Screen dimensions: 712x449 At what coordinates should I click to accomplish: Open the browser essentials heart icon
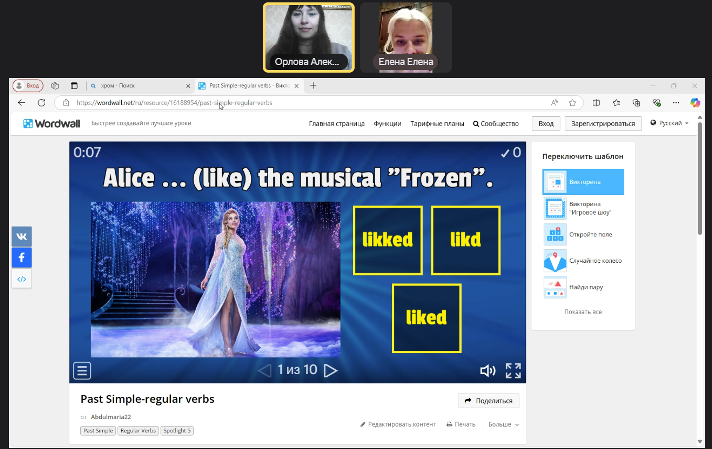click(x=656, y=103)
